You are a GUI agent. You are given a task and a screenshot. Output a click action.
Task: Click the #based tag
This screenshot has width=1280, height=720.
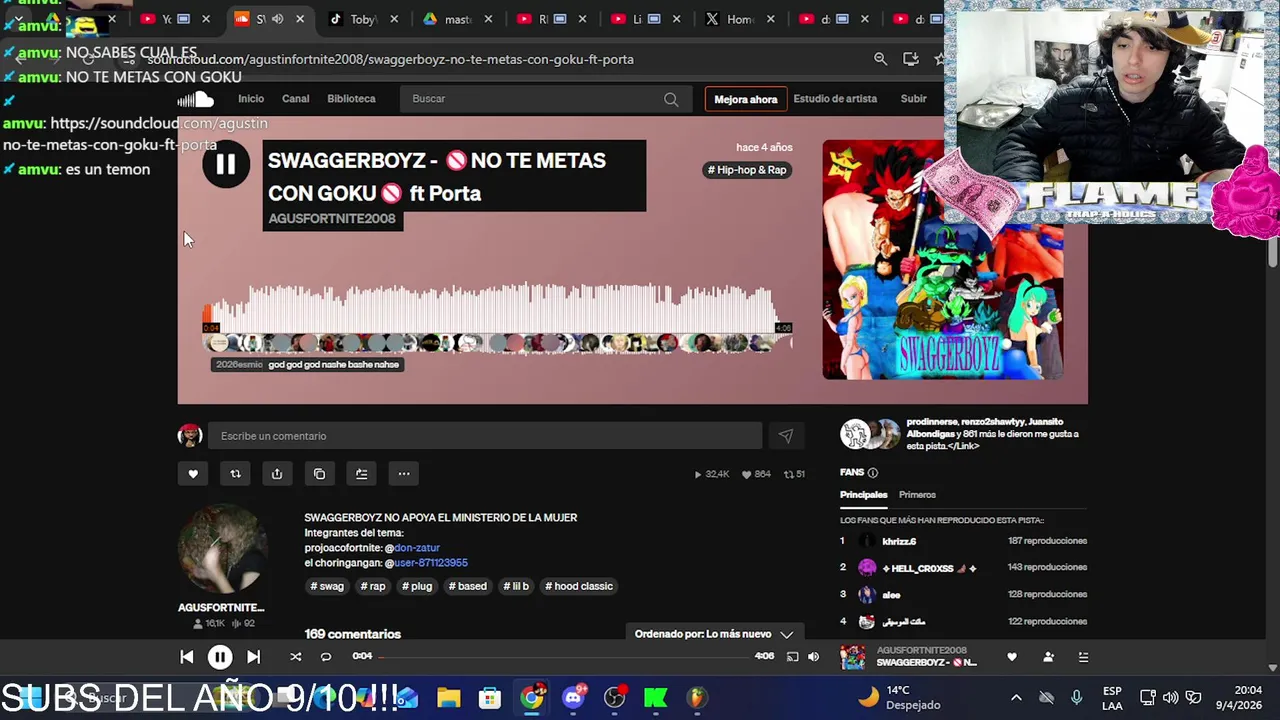pos(467,586)
